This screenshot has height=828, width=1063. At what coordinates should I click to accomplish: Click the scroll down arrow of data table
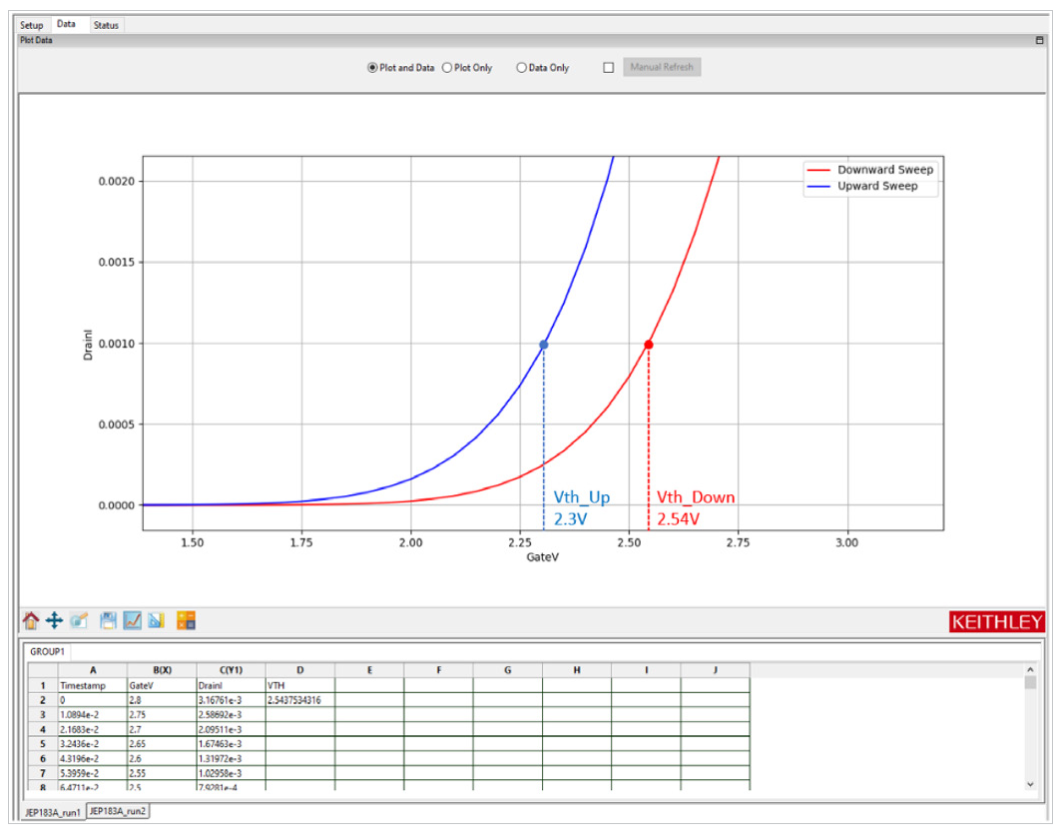1030,784
